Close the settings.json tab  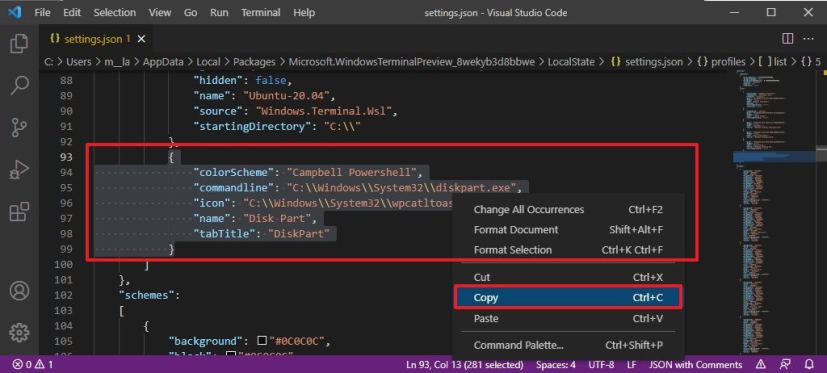(x=141, y=39)
